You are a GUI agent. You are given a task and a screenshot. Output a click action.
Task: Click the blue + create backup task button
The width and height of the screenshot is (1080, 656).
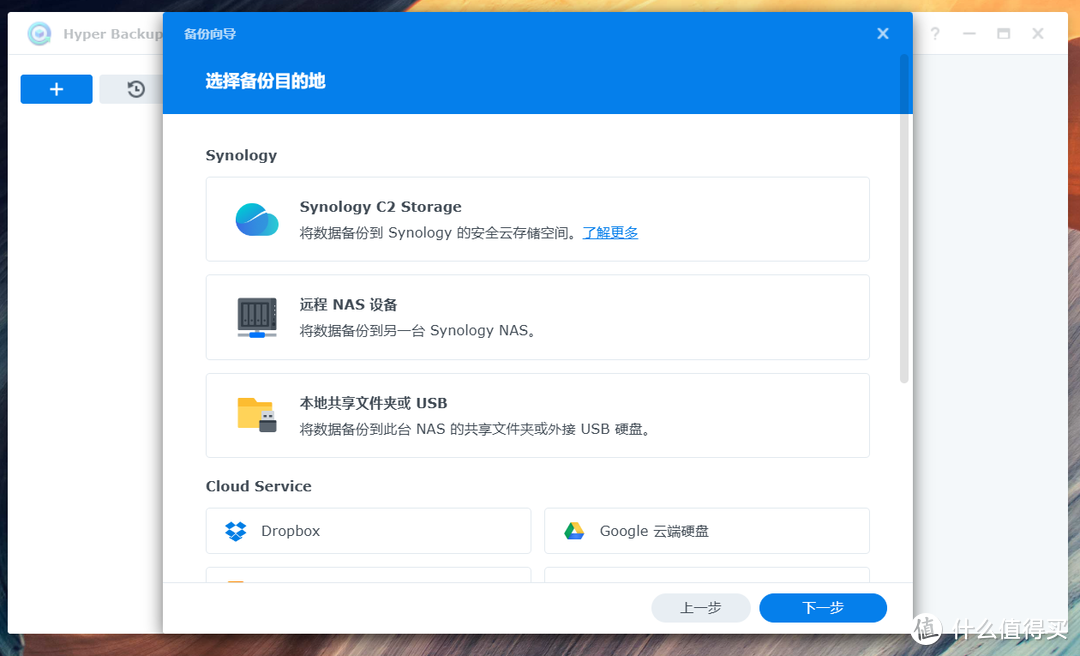coord(56,89)
